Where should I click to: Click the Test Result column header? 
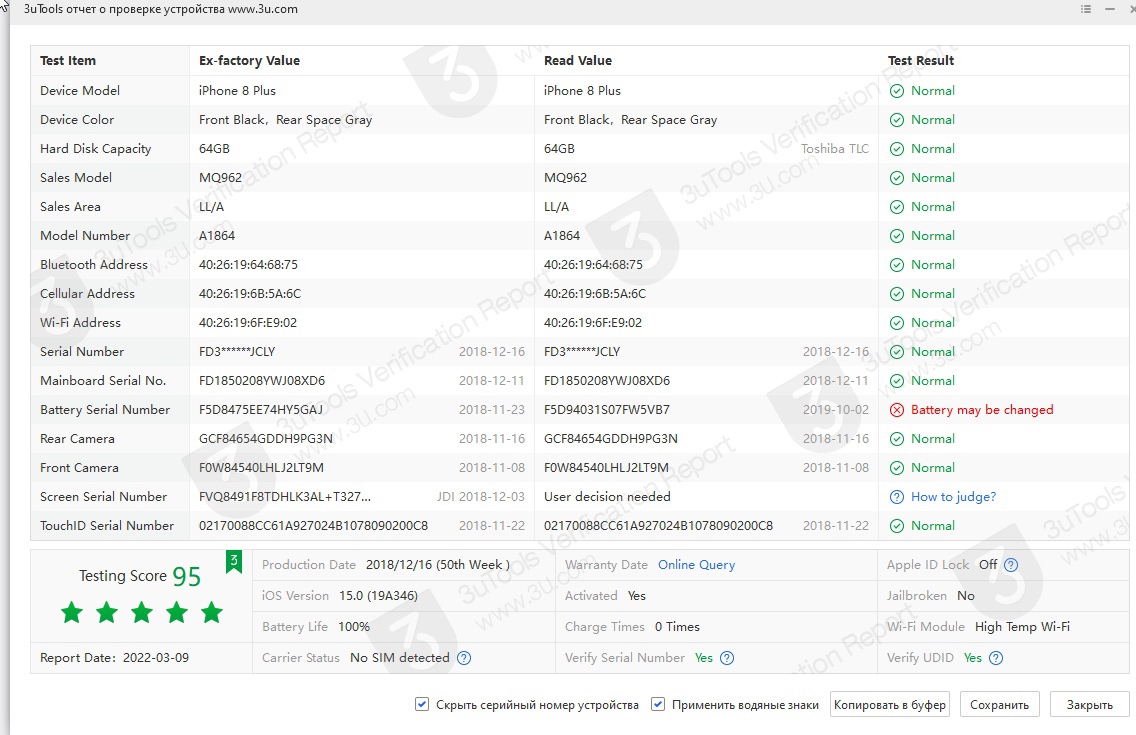[921, 61]
